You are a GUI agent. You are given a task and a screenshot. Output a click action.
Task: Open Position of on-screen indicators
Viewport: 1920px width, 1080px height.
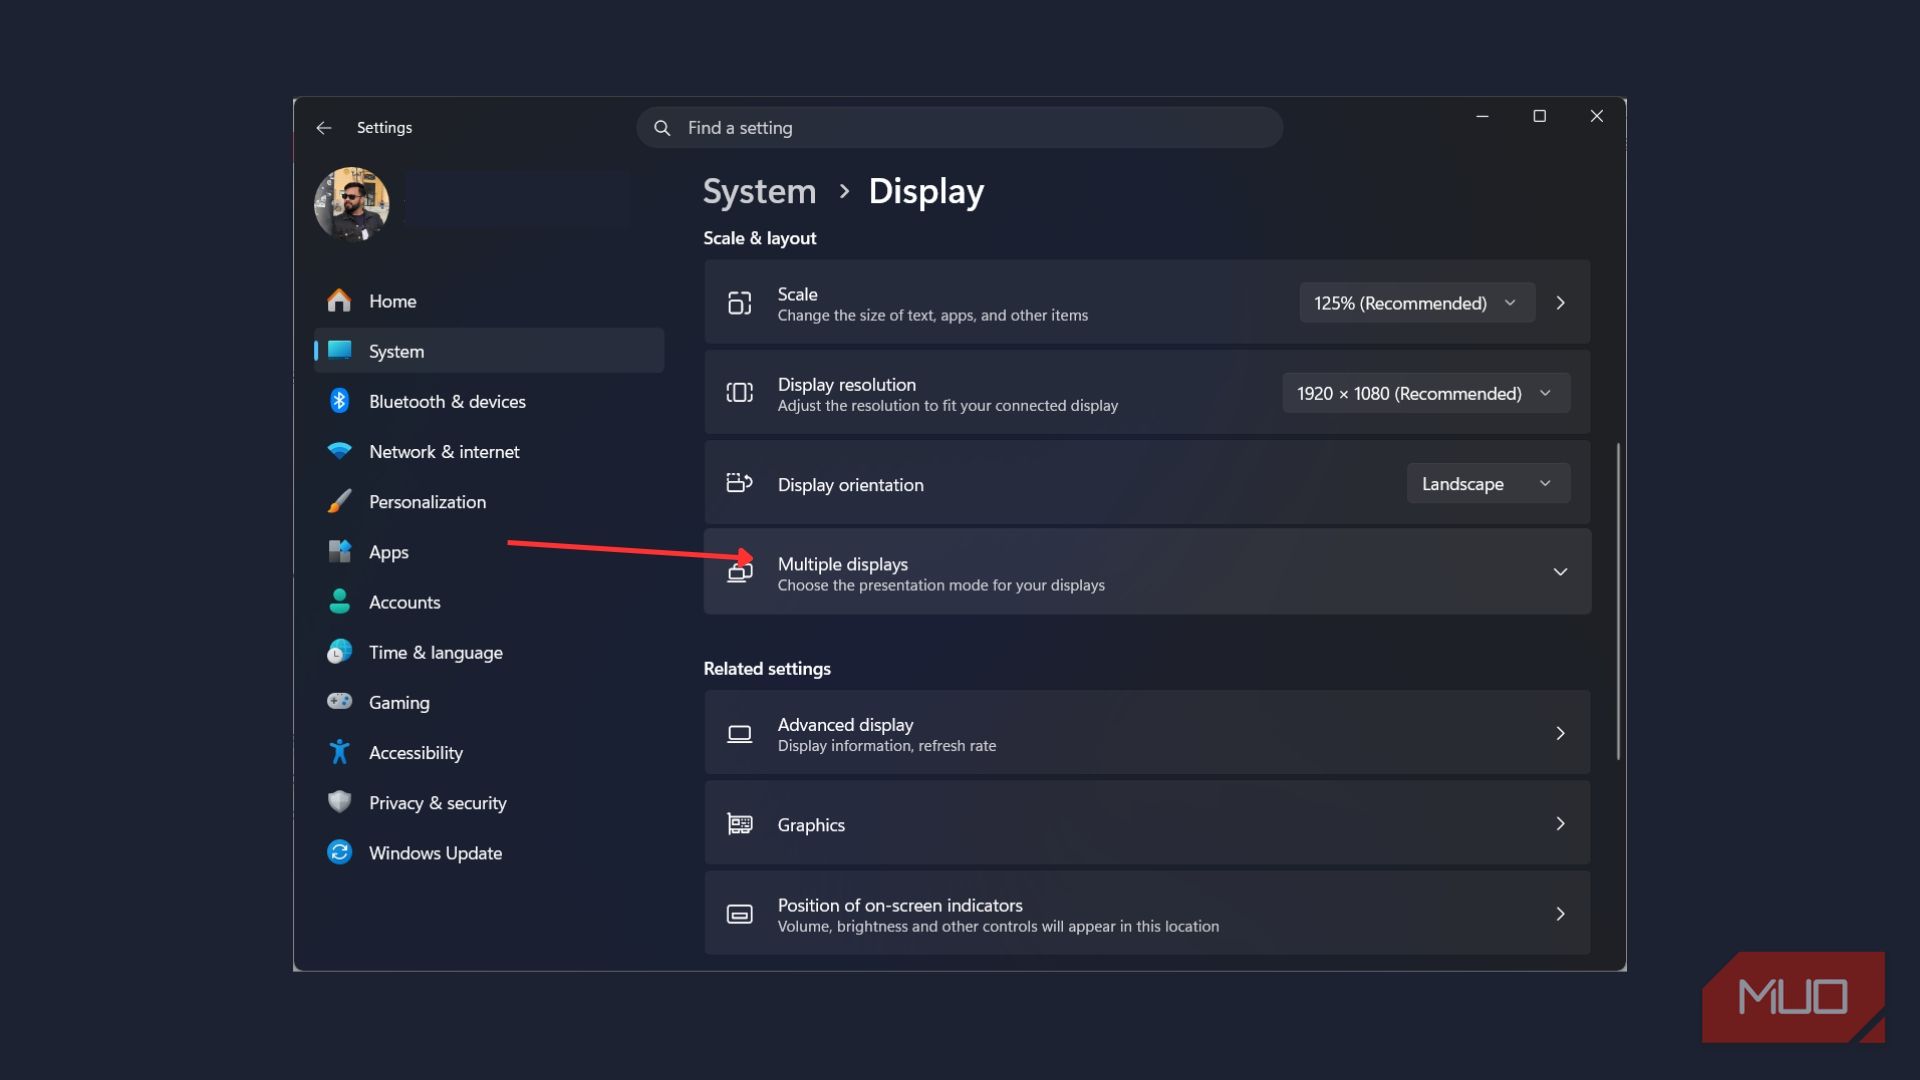[1147, 914]
